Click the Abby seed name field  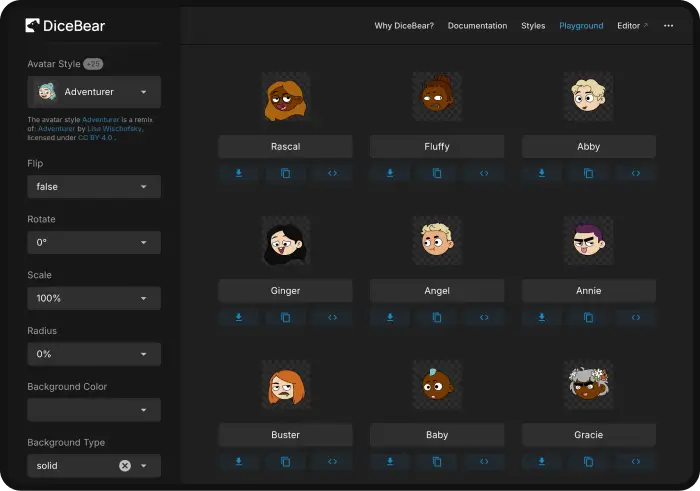click(589, 146)
